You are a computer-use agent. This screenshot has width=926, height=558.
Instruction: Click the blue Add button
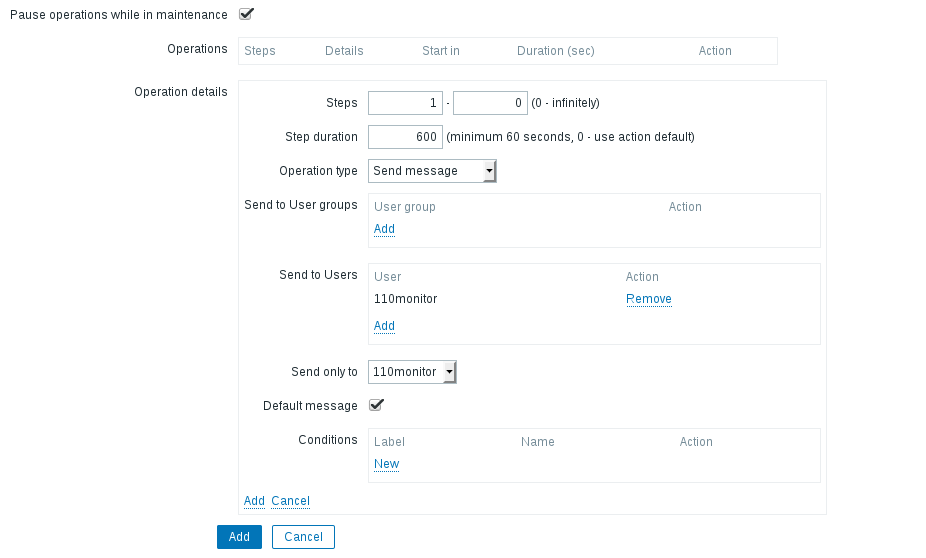[x=239, y=537]
